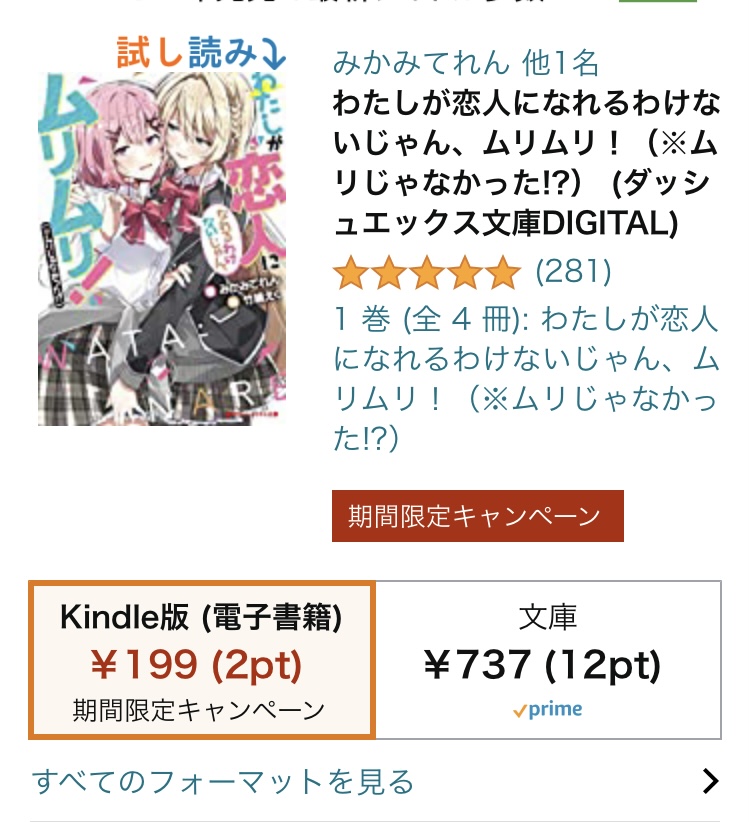This screenshot has width=750, height=822.
Task: Click the book title heading text
Action: pyautogui.click(x=526, y=163)
